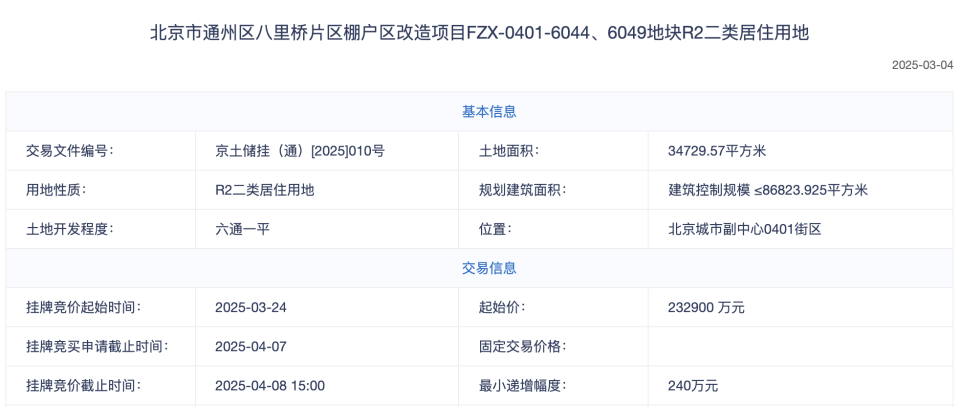Click the 交易文件编号 label cell

tap(100, 151)
